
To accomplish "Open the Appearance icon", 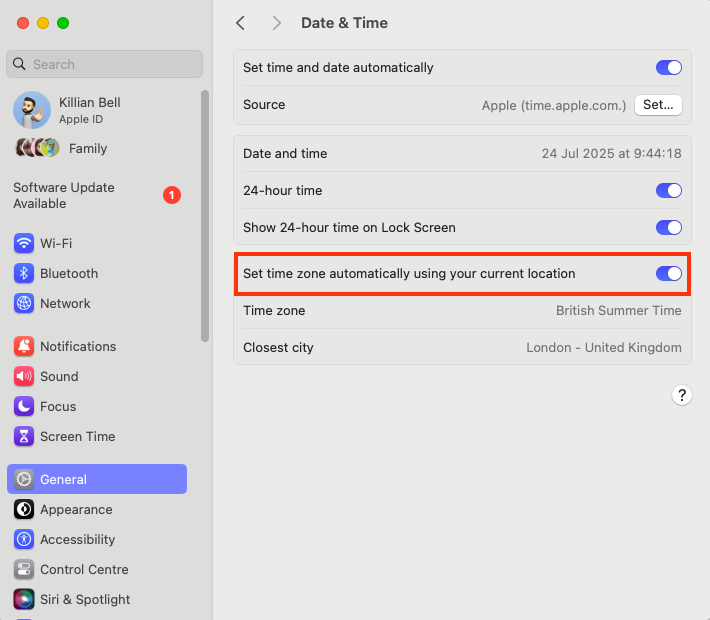I will tap(24, 509).
